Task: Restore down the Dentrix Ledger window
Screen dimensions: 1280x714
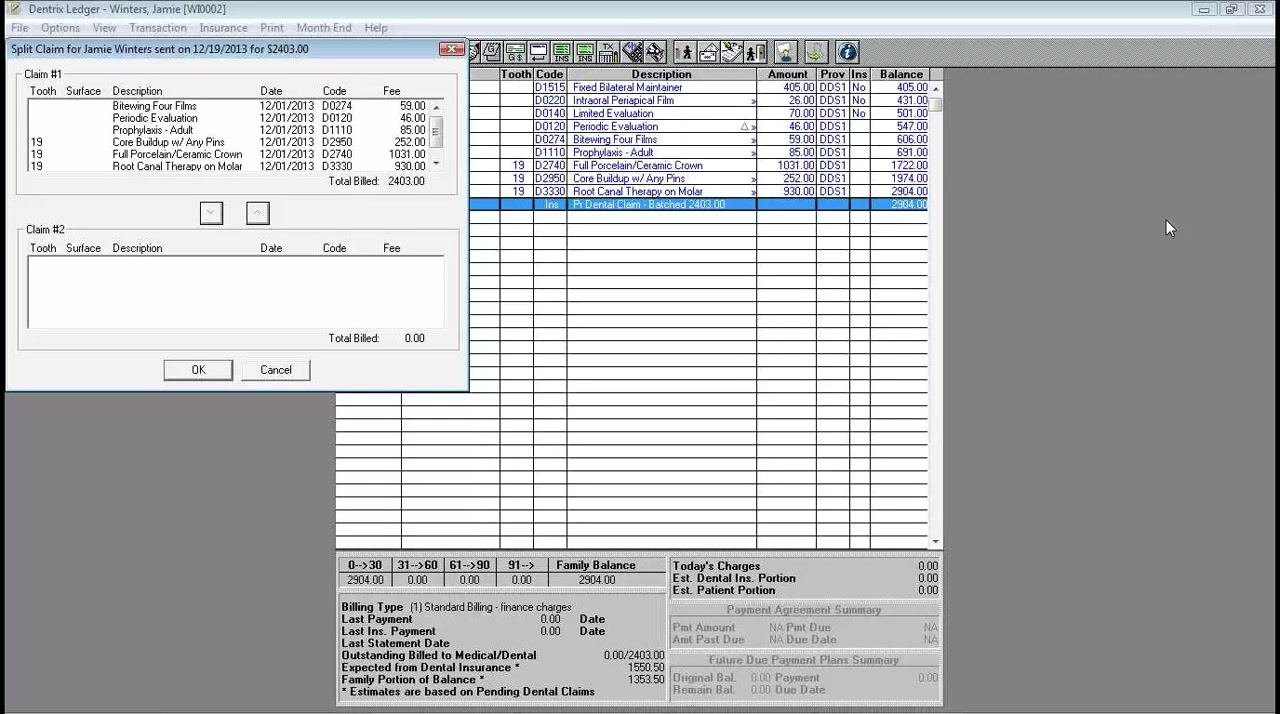Action: click(x=1231, y=9)
